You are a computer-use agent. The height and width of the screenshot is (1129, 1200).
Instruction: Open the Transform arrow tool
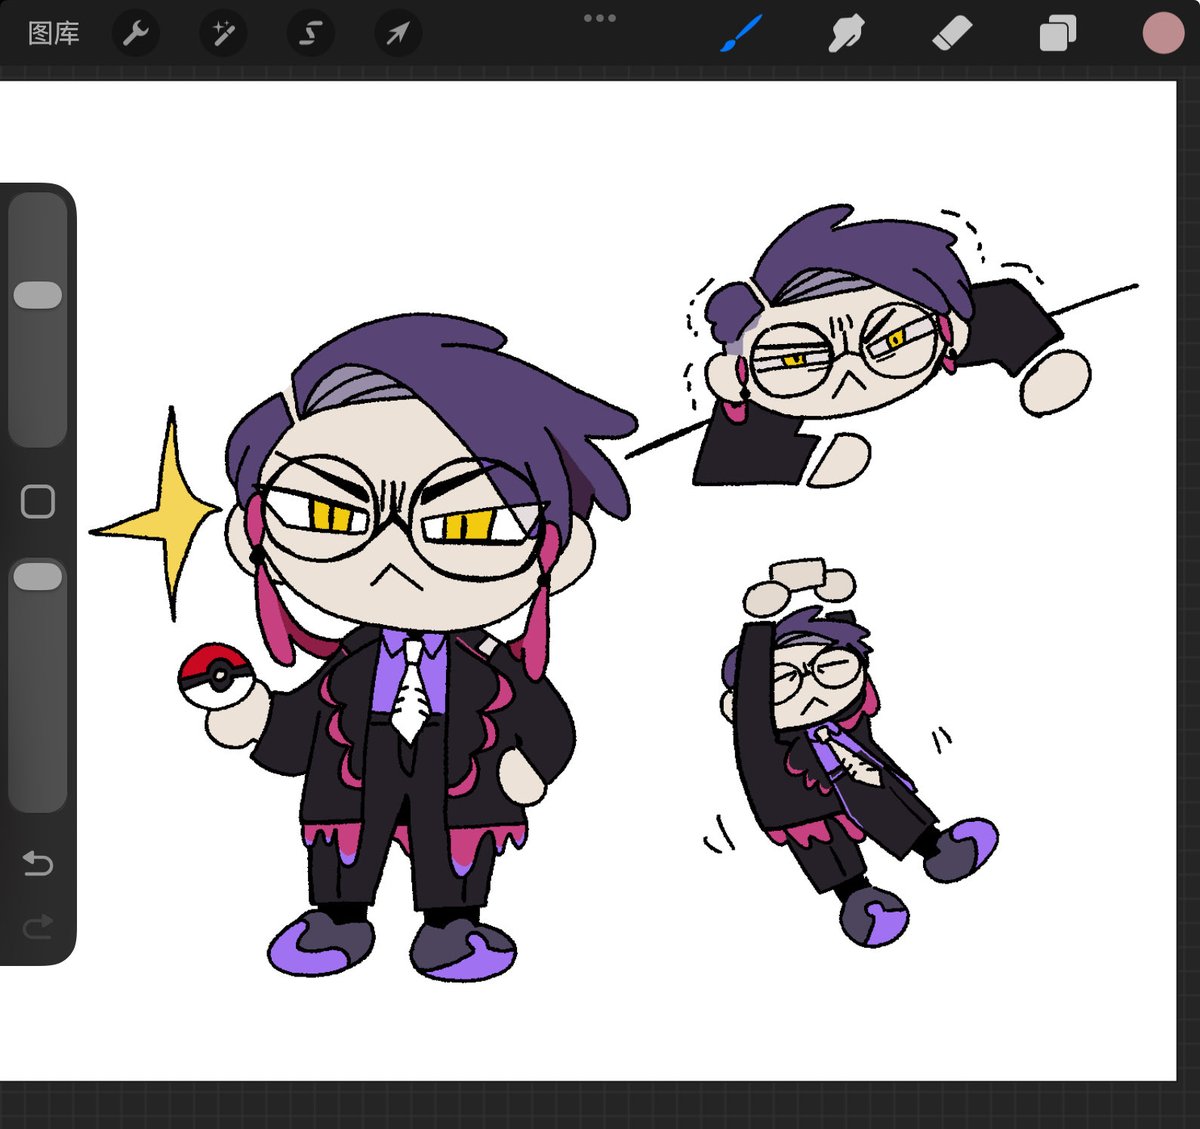tap(396, 32)
